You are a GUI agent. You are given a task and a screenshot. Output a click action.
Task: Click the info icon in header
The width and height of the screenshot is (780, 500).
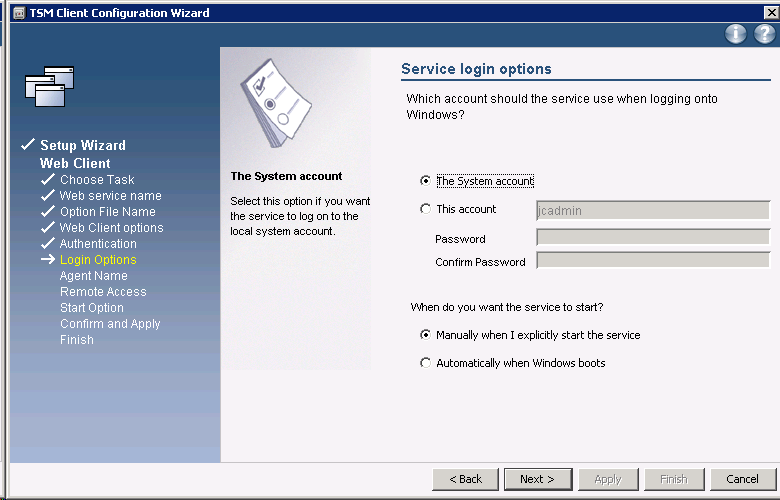click(736, 34)
